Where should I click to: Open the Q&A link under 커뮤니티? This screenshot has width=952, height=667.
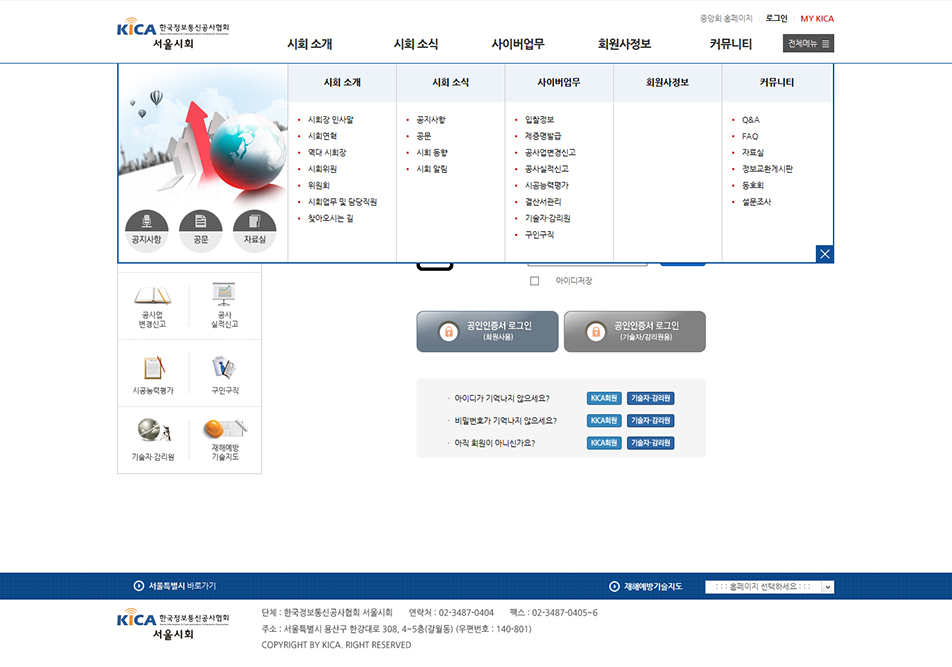[750, 120]
